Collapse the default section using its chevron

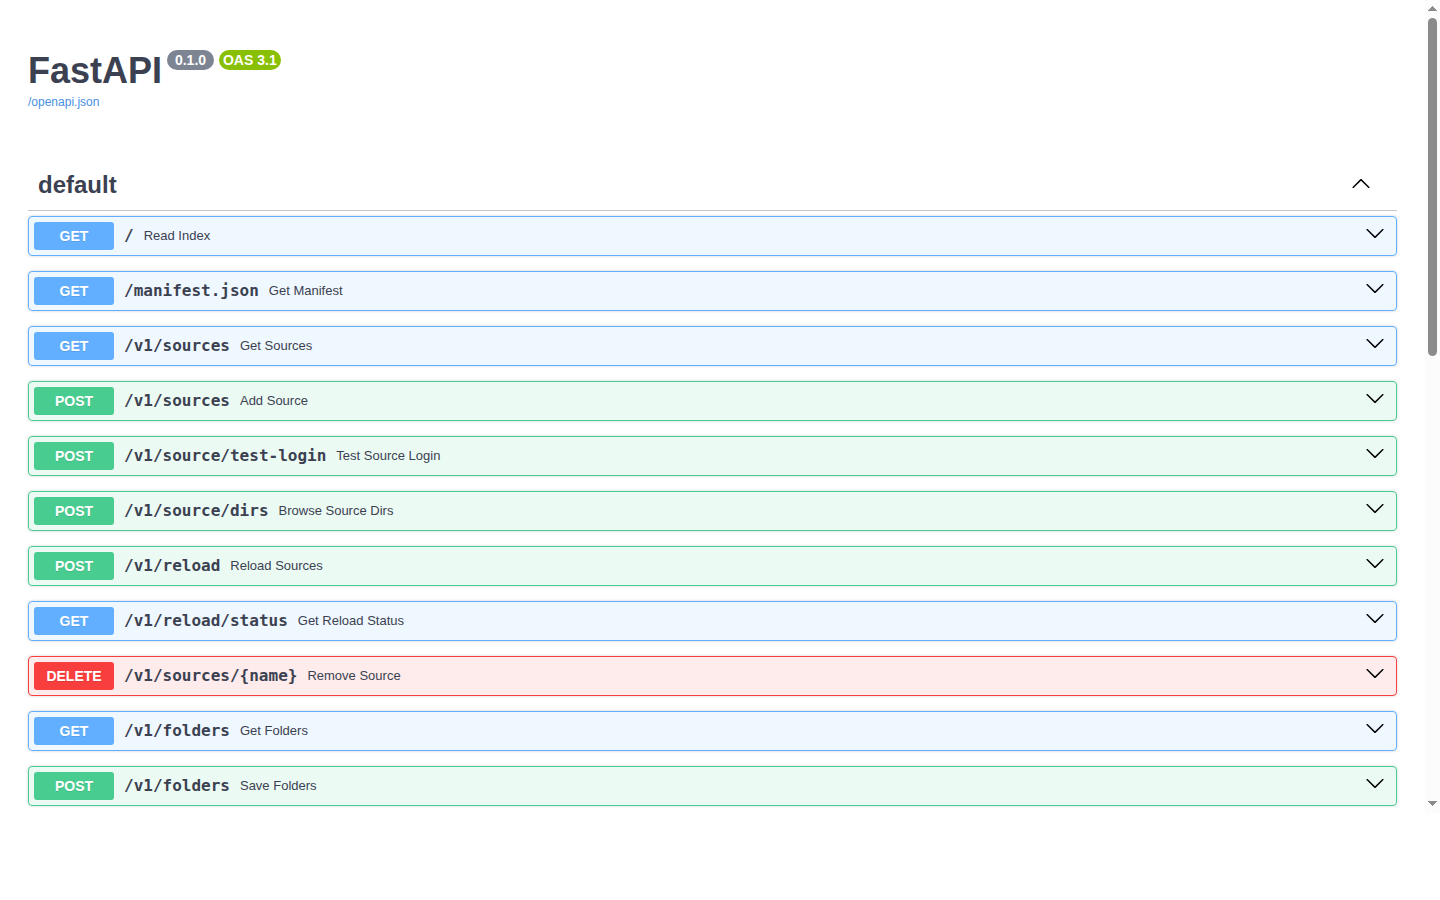pyautogui.click(x=1360, y=184)
